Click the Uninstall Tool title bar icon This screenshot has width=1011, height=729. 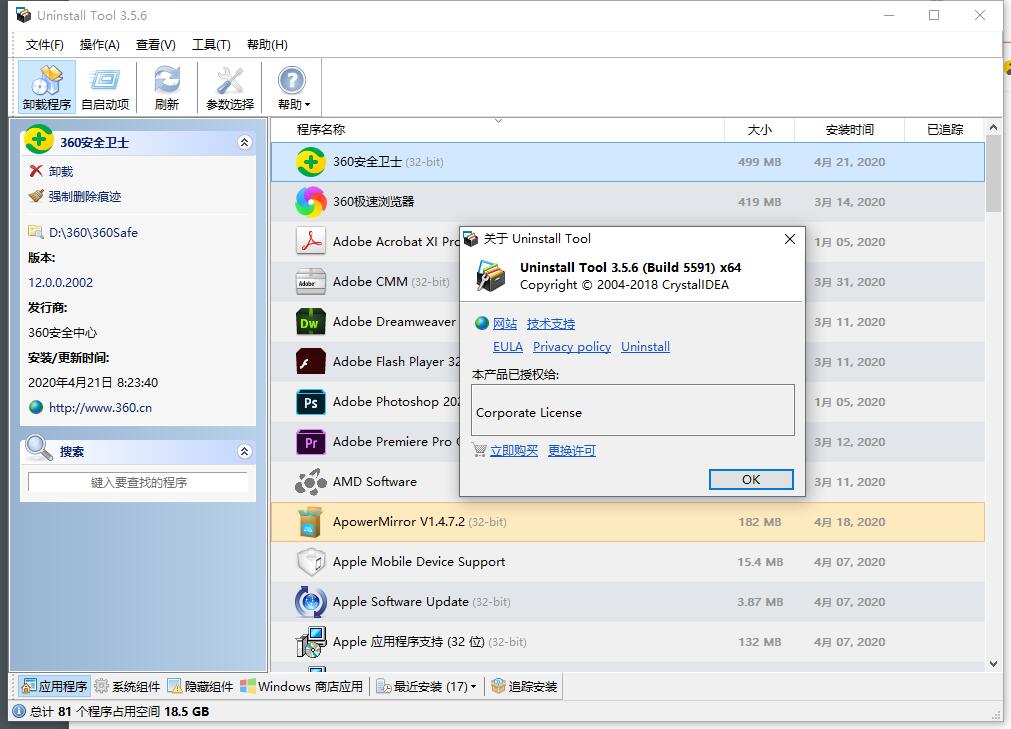click(x=24, y=15)
